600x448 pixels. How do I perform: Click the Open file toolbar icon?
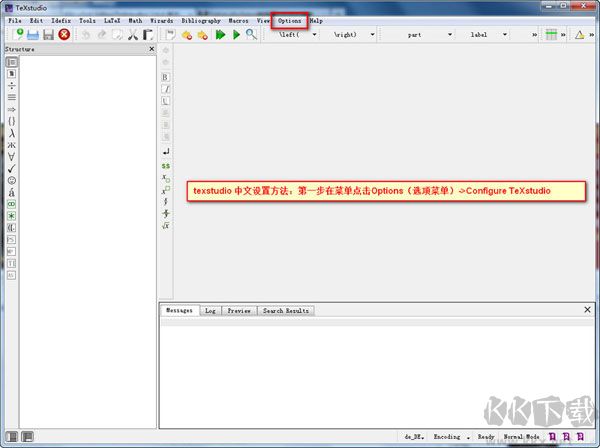point(33,35)
